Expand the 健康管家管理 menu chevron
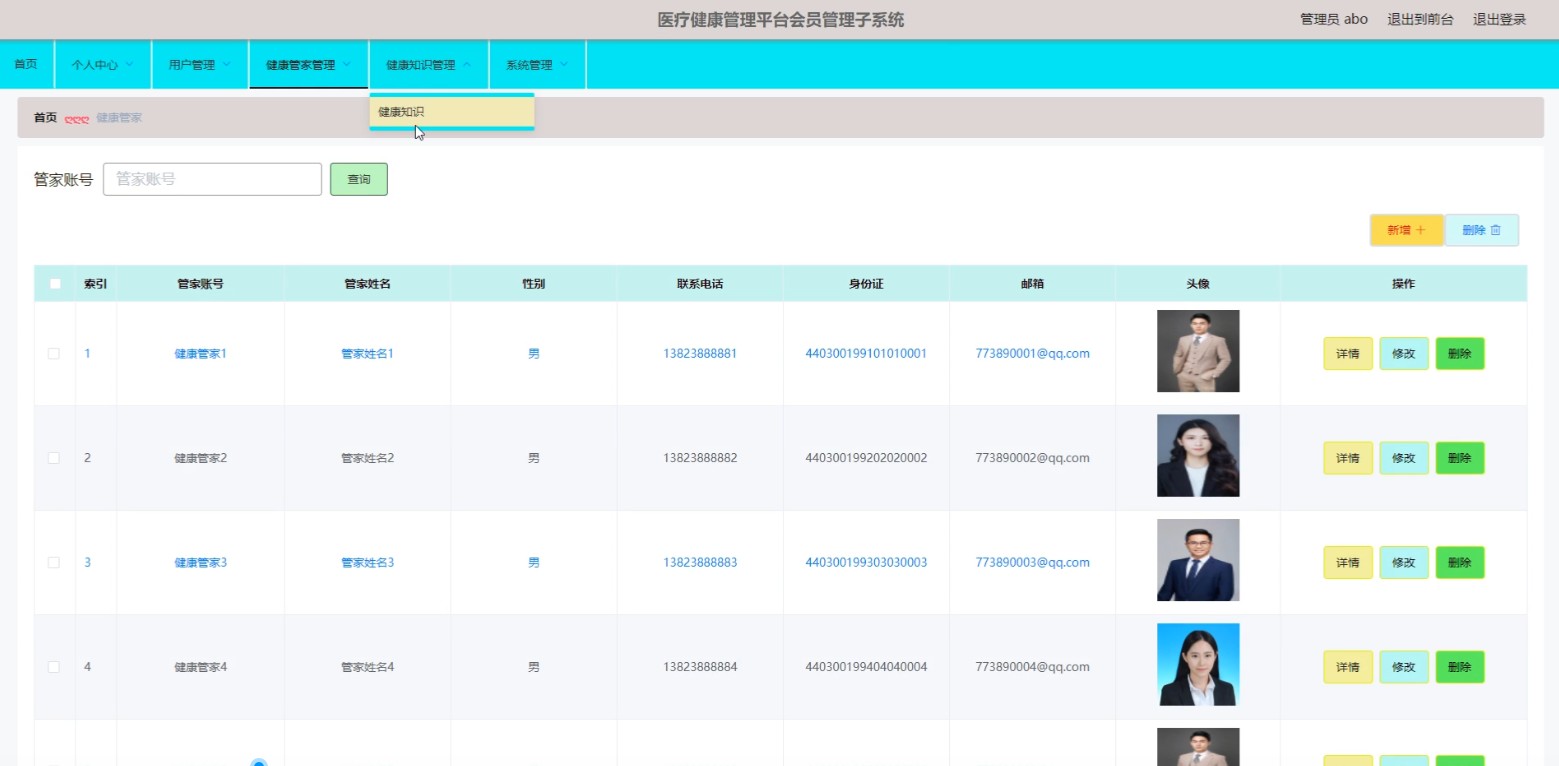 [x=347, y=65]
